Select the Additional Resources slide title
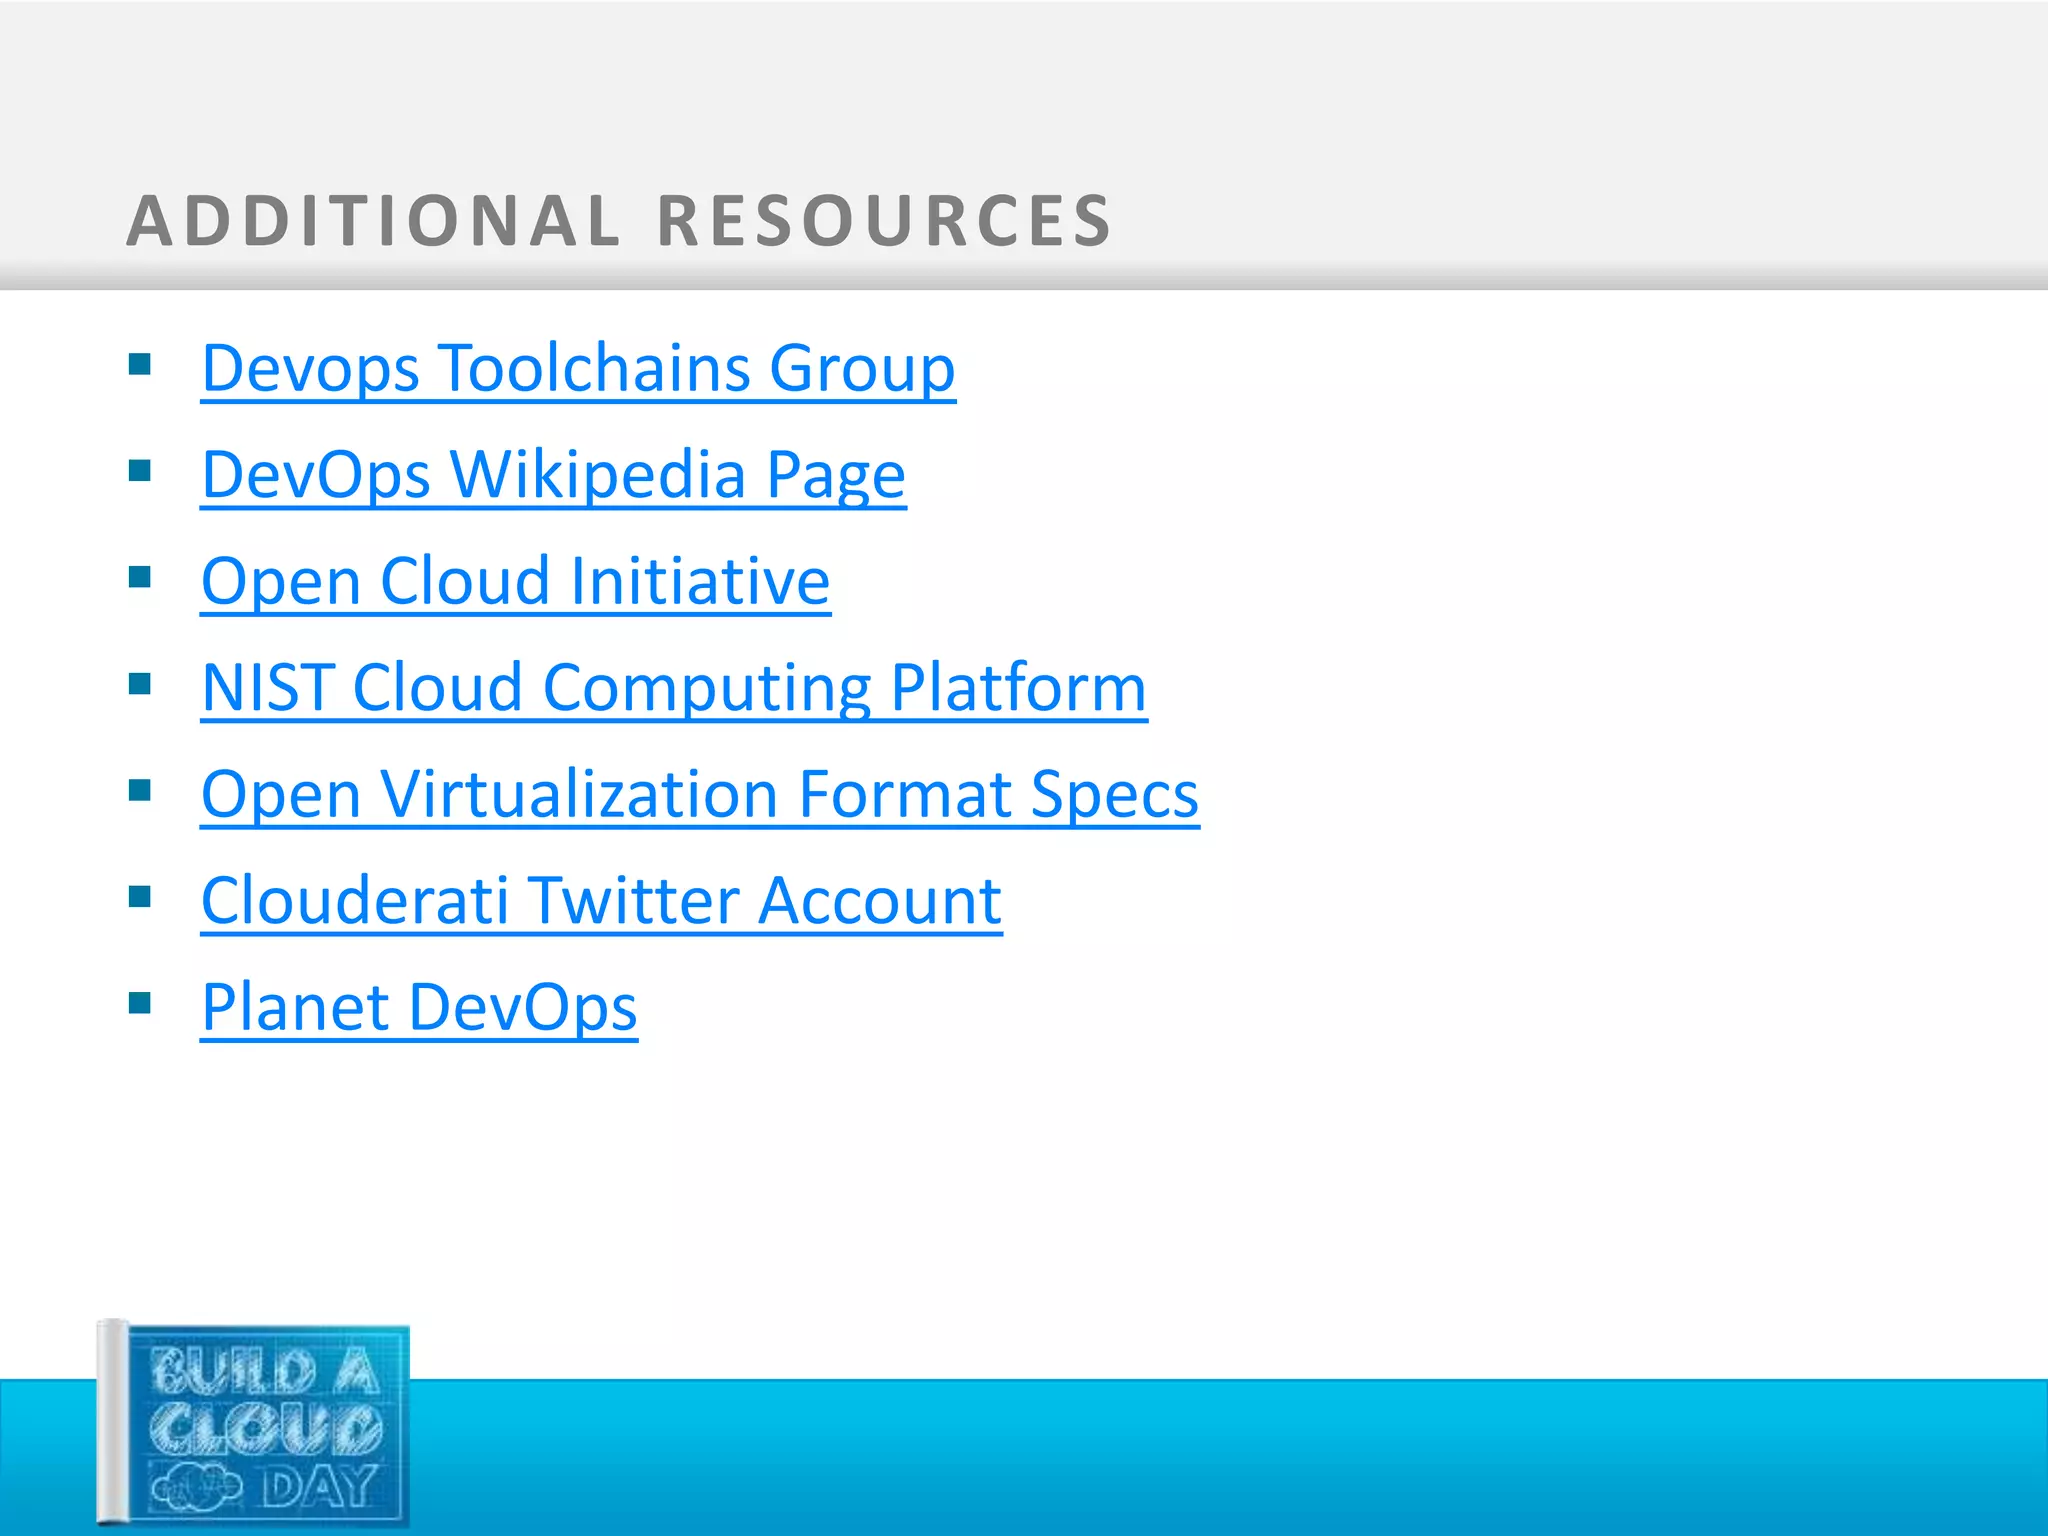 (x=618, y=221)
